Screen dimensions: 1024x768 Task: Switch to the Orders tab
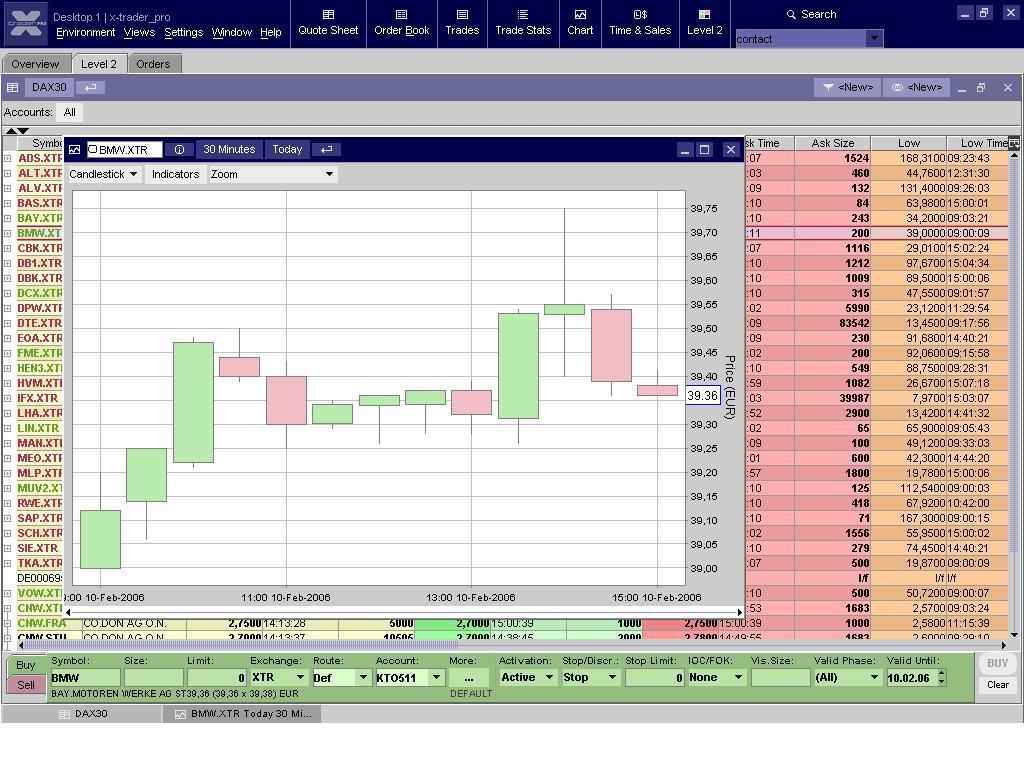click(x=153, y=64)
